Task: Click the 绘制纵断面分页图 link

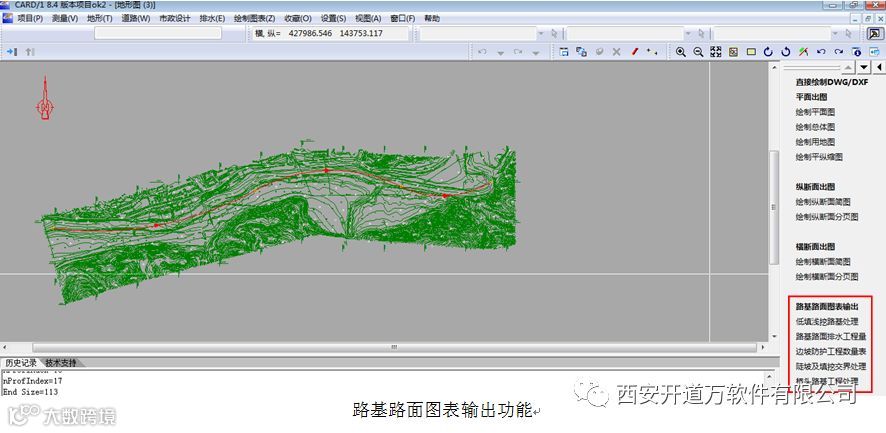Action: [827, 216]
